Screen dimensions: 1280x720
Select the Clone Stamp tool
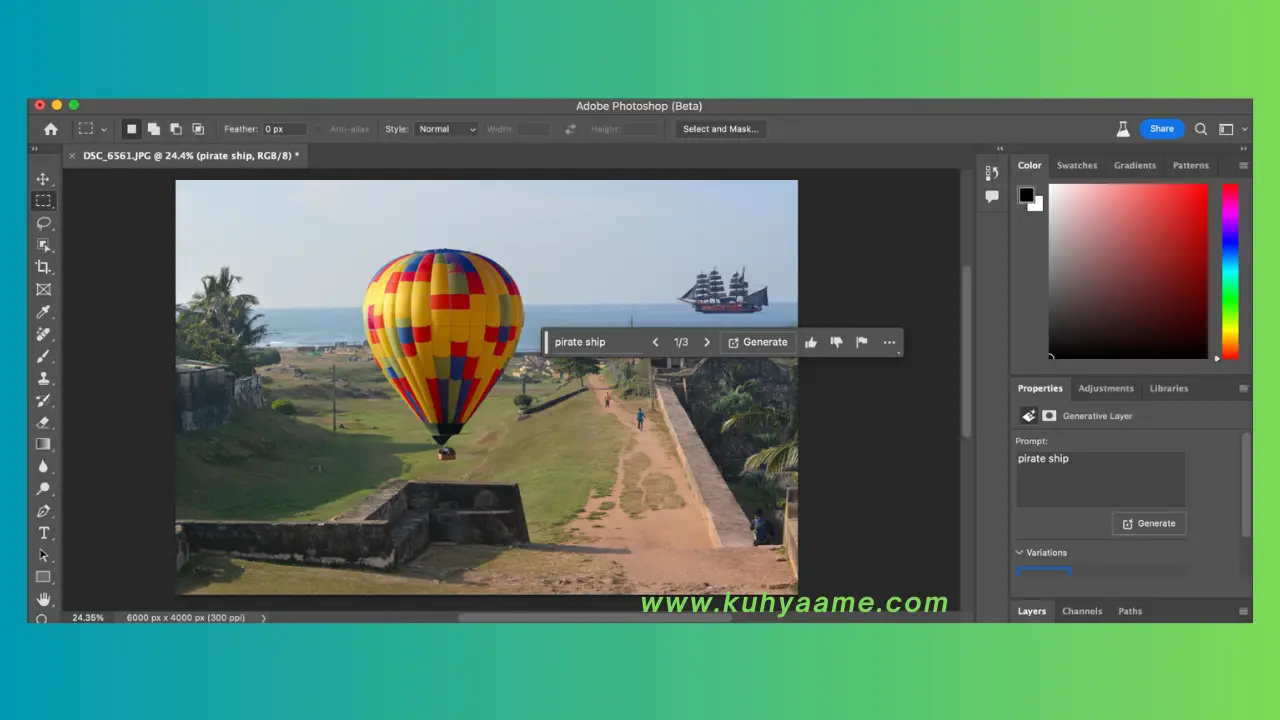point(43,378)
